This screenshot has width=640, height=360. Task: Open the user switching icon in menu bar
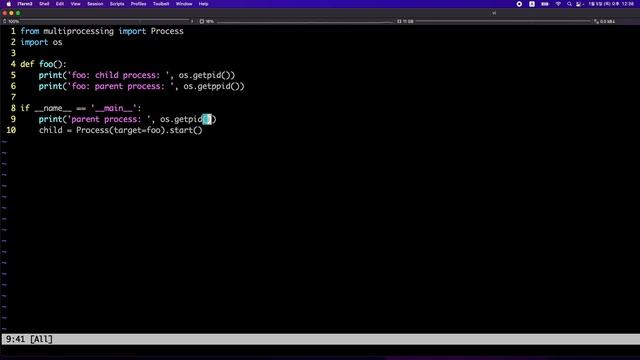pyautogui.click(x=579, y=4)
